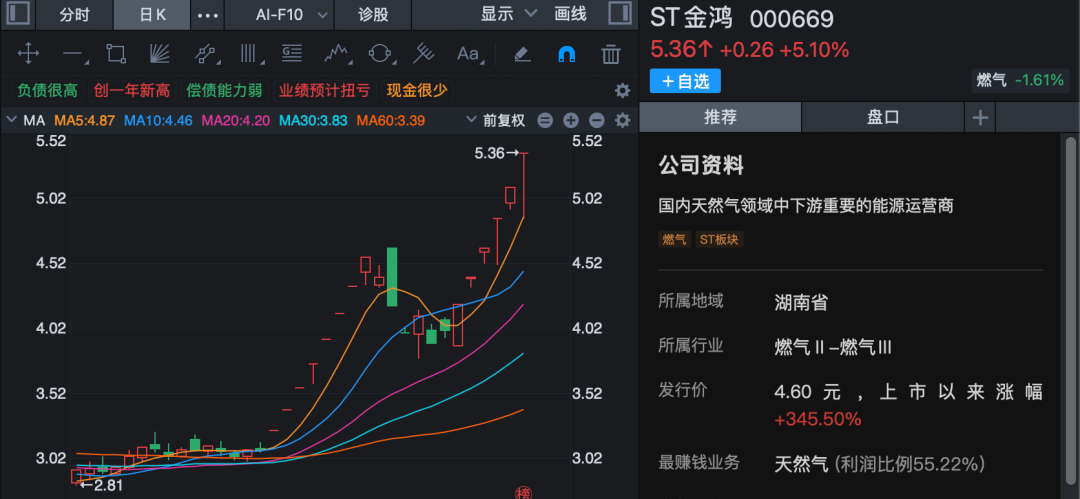Select the wave pattern tool
1080x499 pixels.
336,53
